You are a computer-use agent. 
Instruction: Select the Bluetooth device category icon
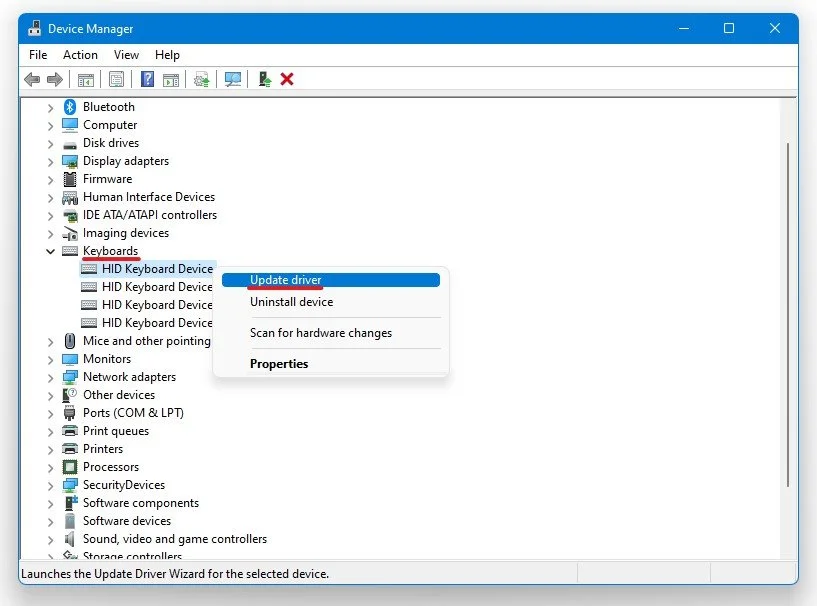pyautogui.click(x=68, y=106)
